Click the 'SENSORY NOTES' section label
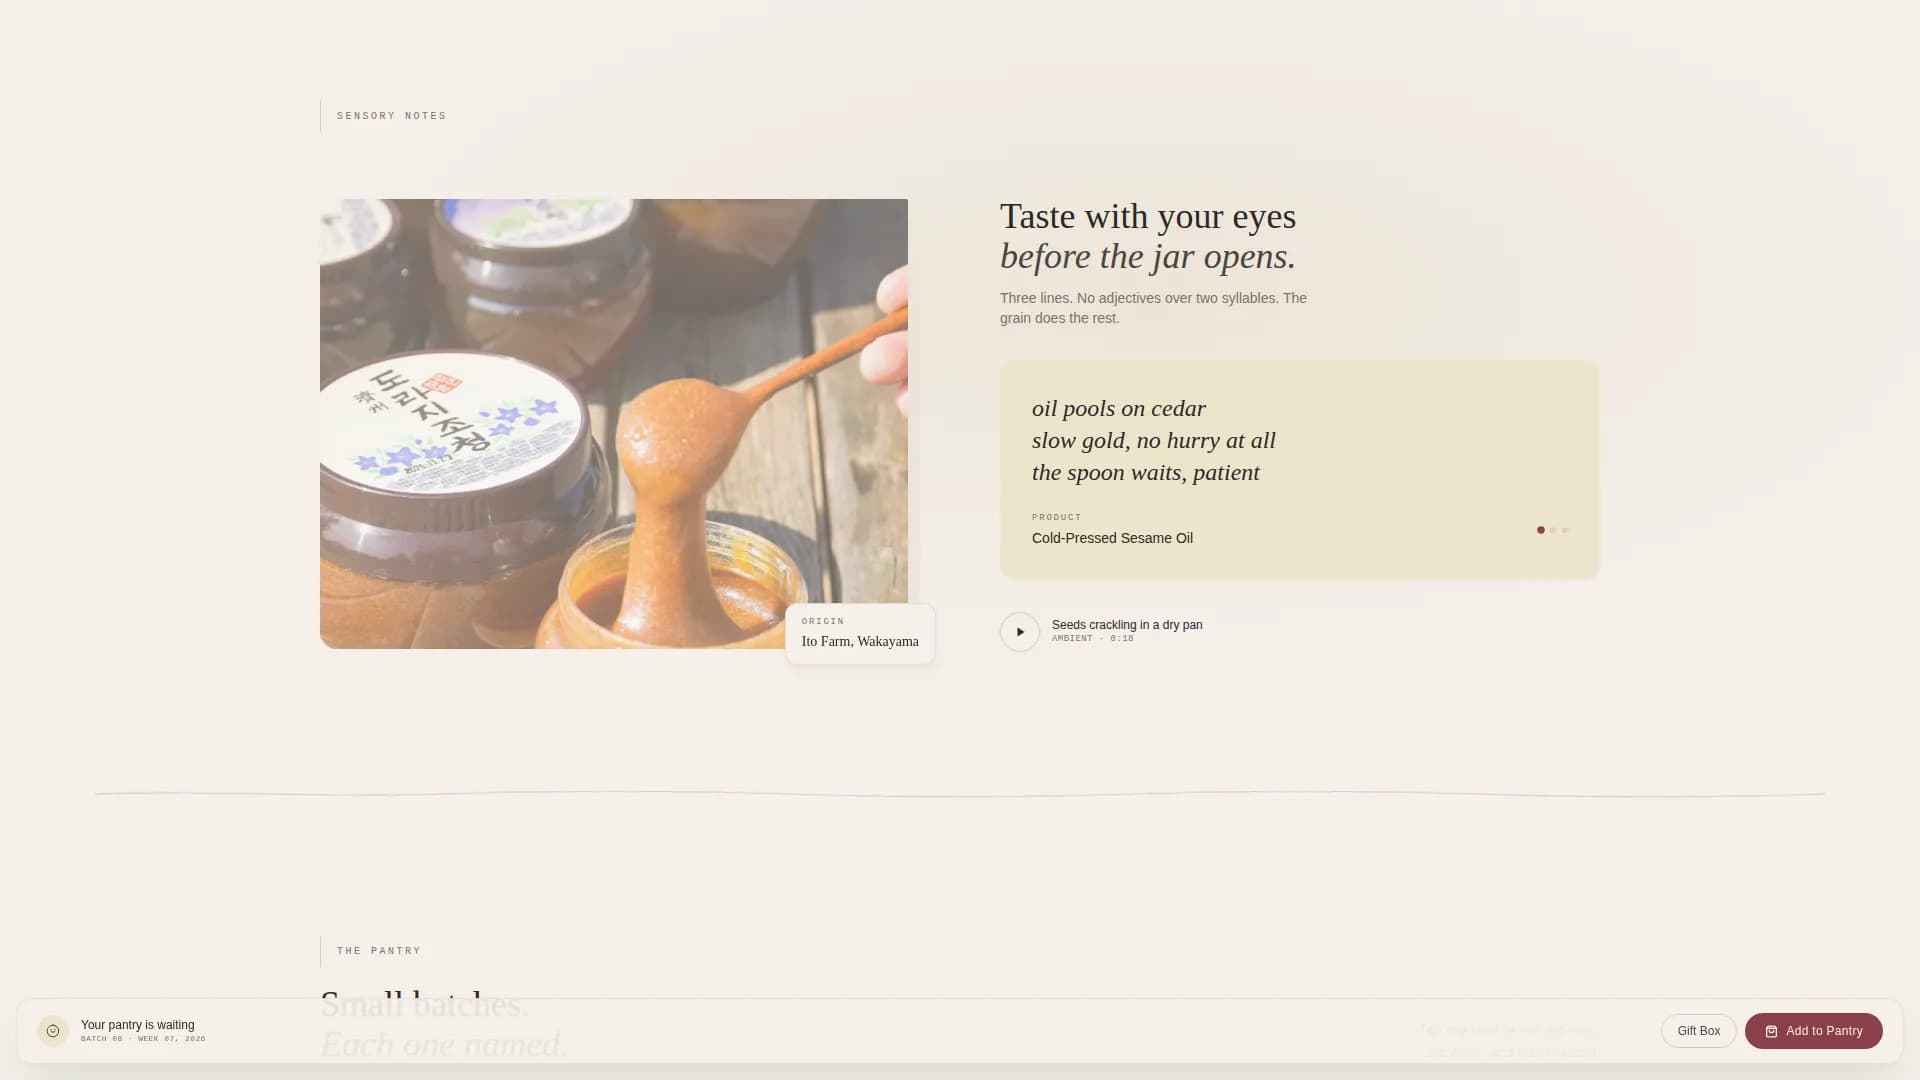Viewport: 1920px width, 1080px height. click(392, 116)
